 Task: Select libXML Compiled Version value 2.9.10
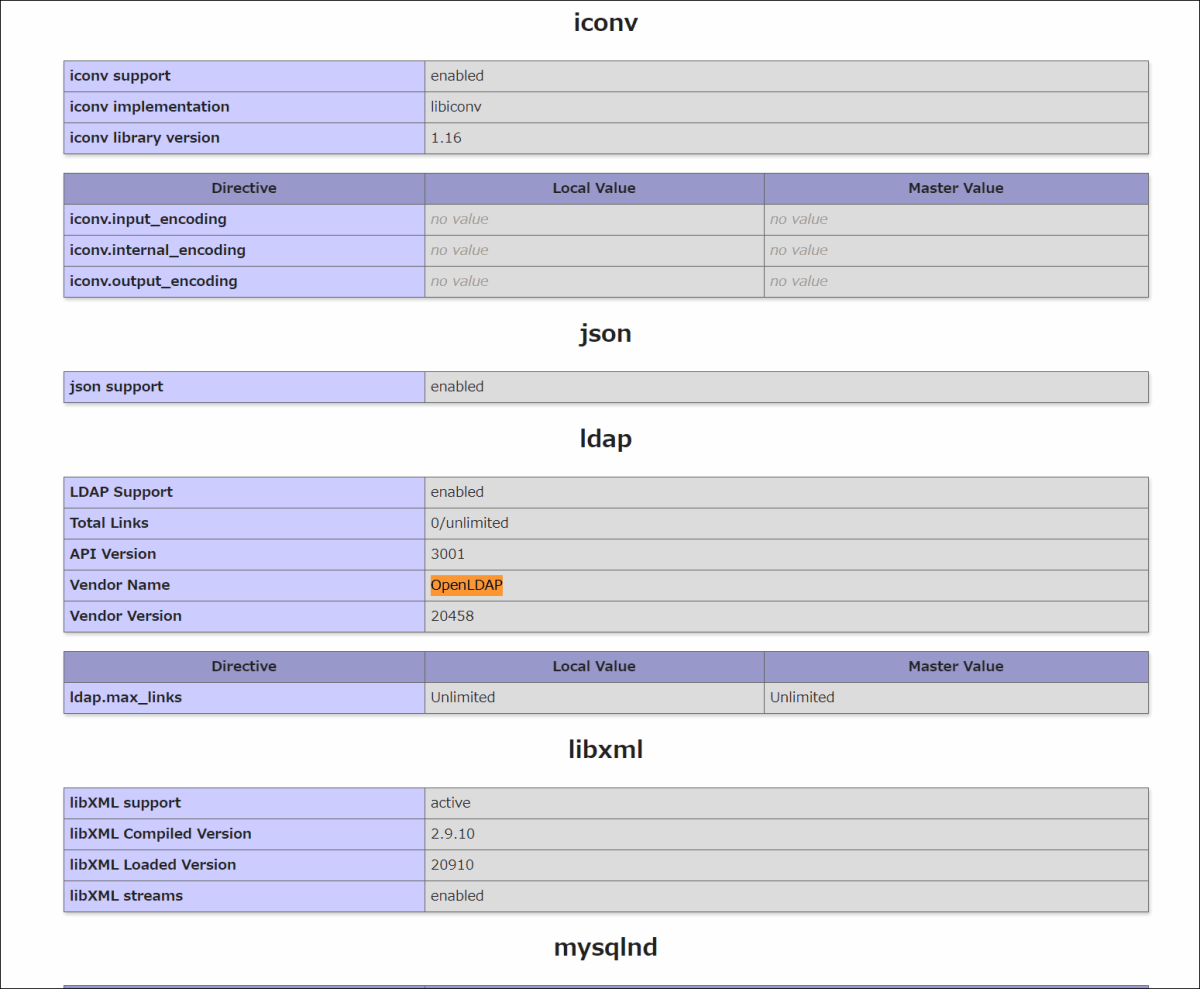[x=454, y=834]
